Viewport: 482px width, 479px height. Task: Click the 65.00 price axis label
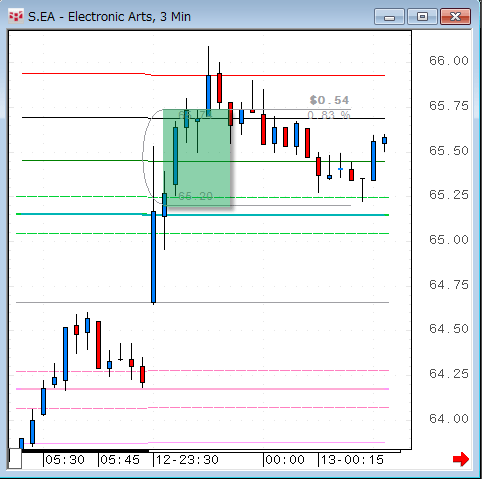(x=449, y=239)
